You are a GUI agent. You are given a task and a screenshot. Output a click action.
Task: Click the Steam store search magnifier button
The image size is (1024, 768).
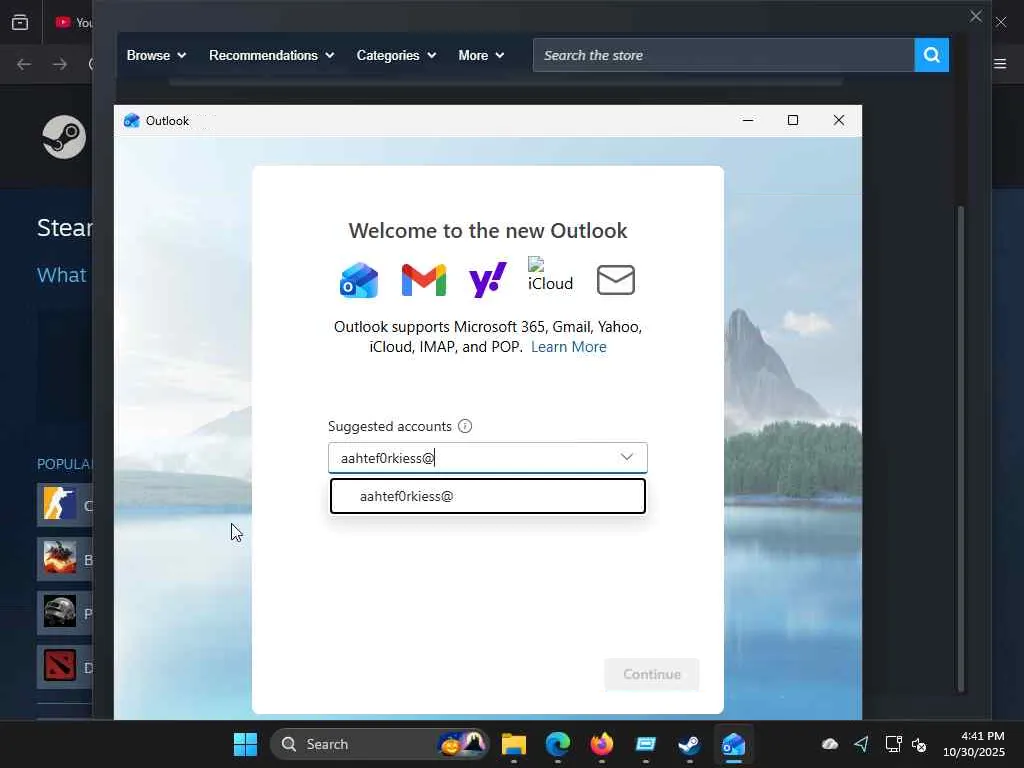pos(931,56)
